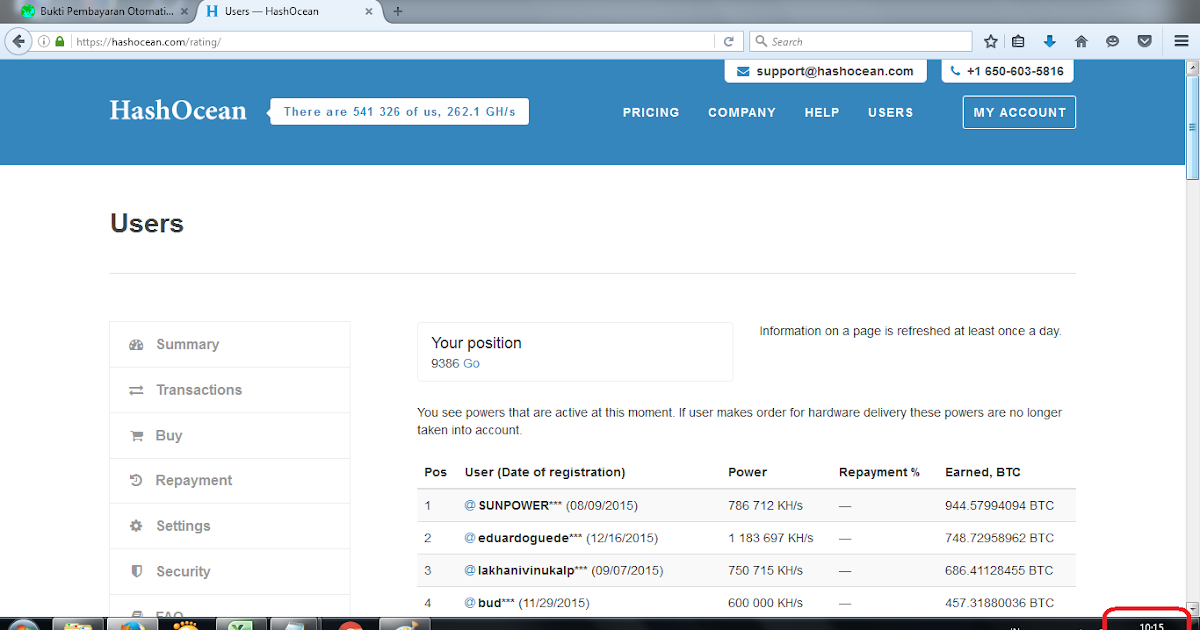Click the chat smiley toolbar icon
This screenshot has height=630, width=1200.
(1112, 42)
